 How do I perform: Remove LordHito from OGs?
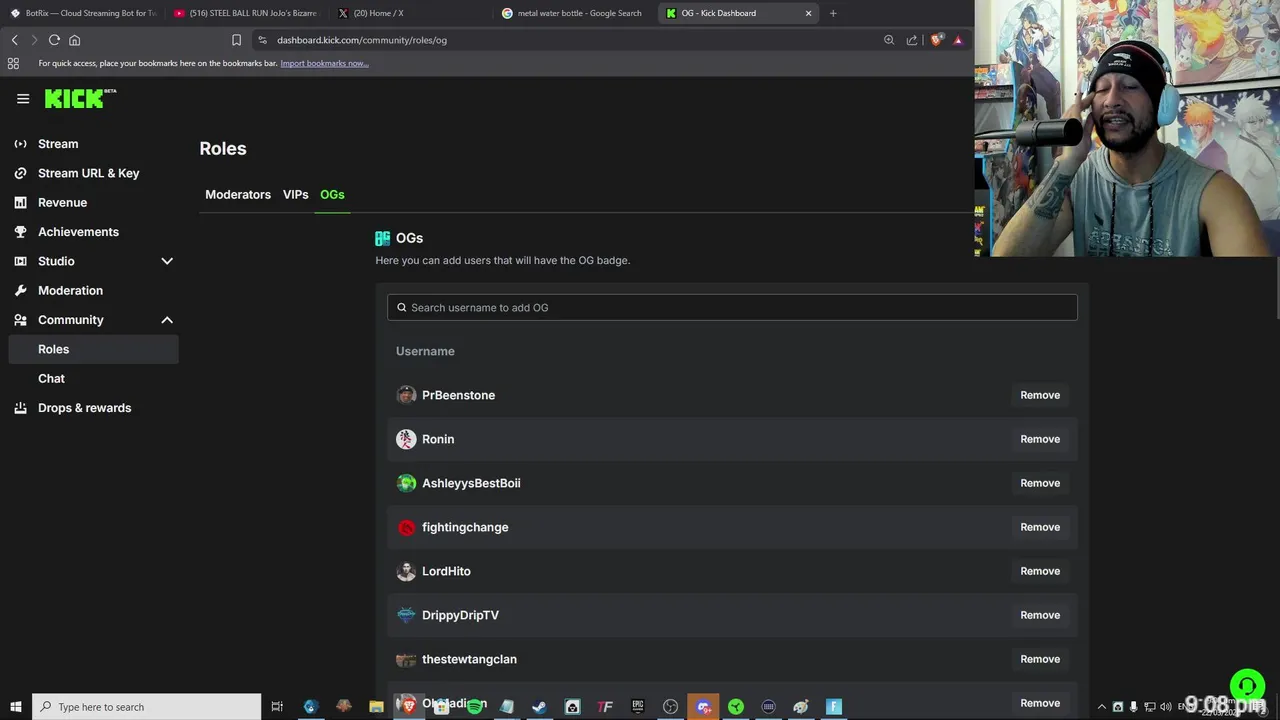coord(1040,571)
